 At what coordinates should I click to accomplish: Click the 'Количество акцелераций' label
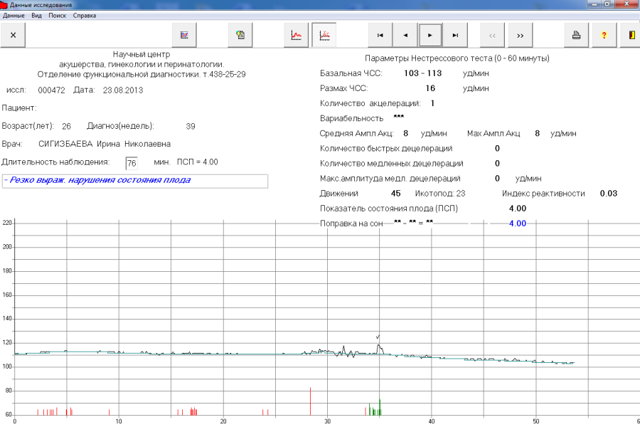coord(370,103)
